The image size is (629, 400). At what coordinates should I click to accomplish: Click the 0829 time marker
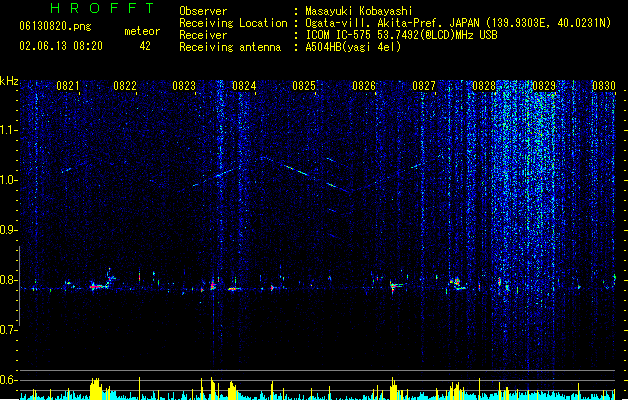[x=544, y=86]
